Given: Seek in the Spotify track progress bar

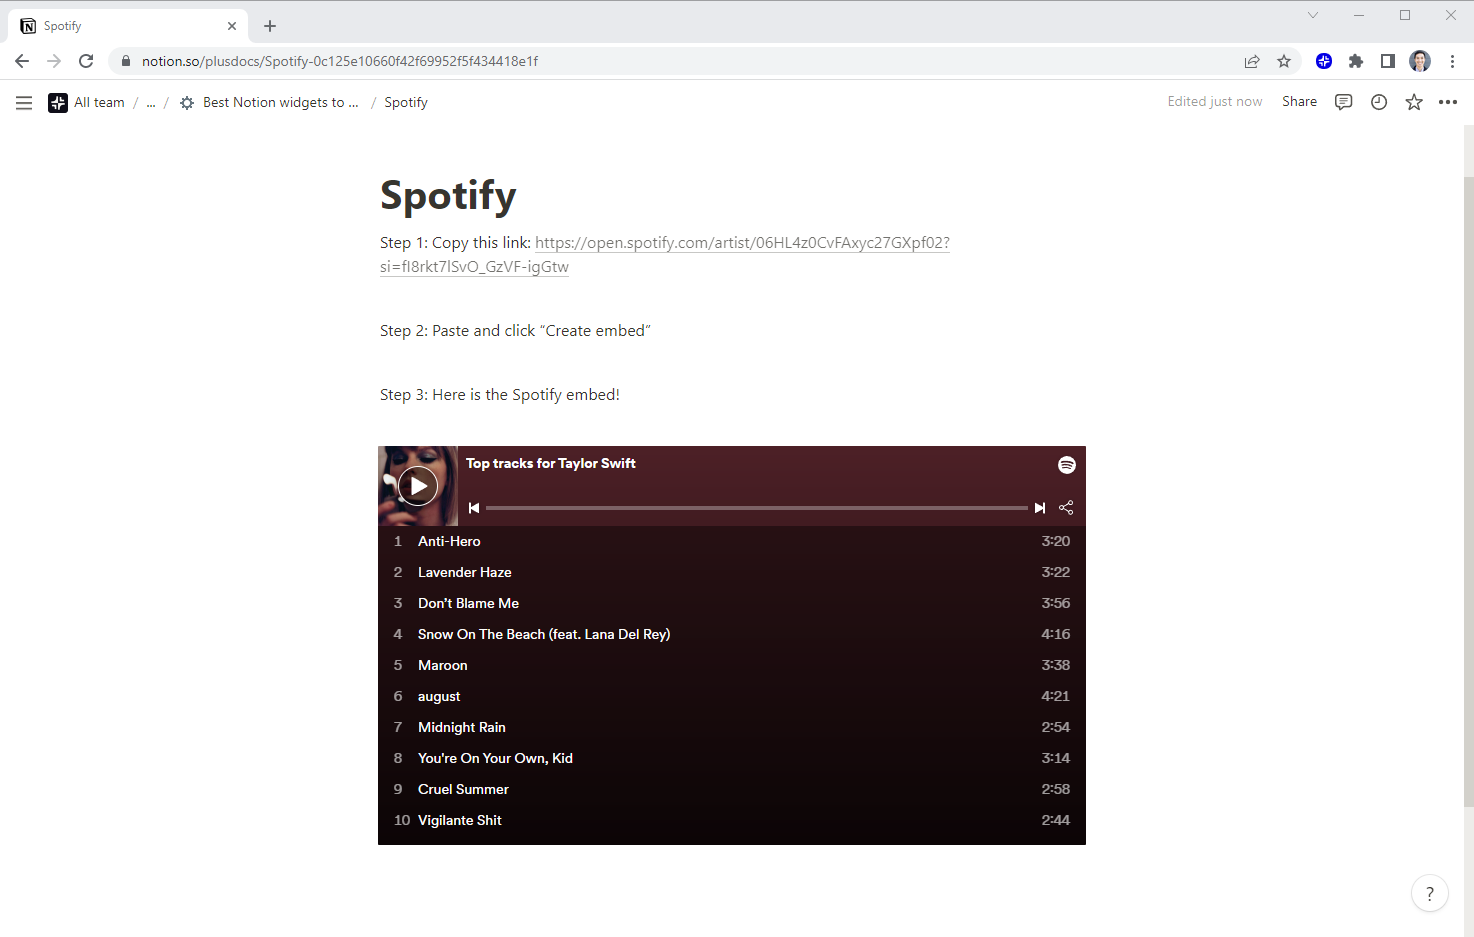Looking at the screenshot, I should (756, 508).
